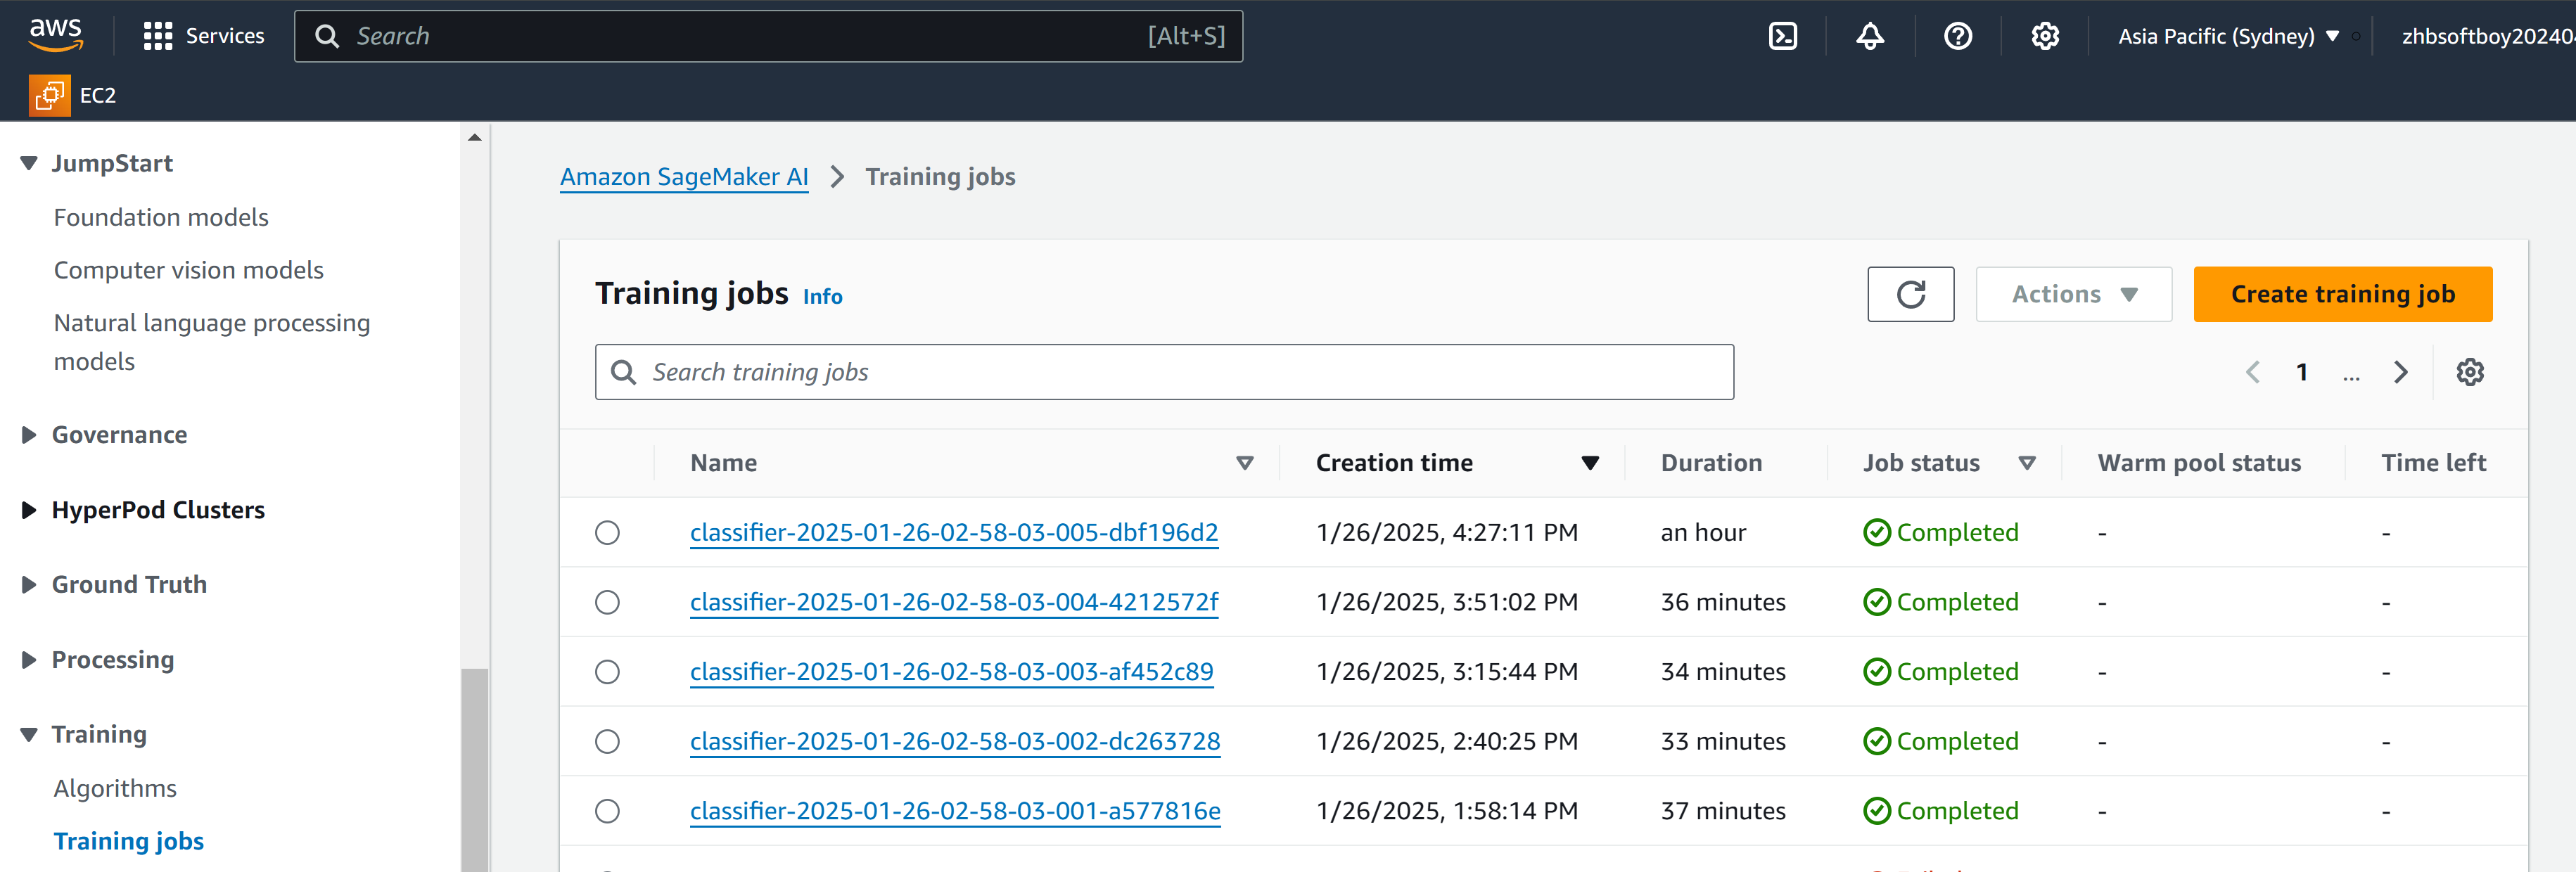The height and width of the screenshot is (872, 2576).
Task: Open the Asia Pacific (Sydney) region selector
Action: tap(2228, 36)
